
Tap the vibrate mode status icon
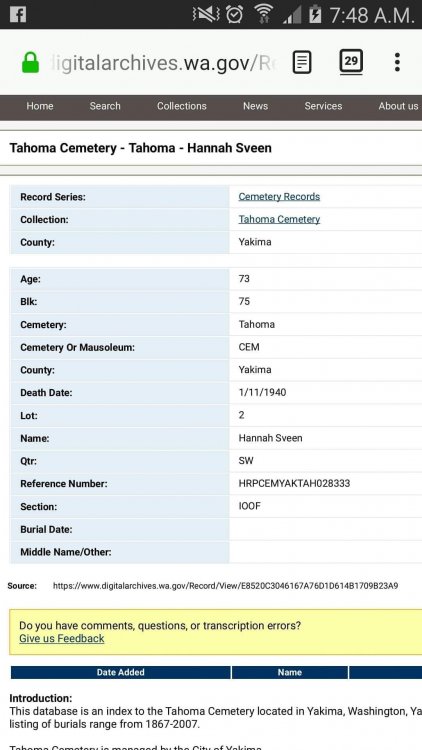[206, 14]
